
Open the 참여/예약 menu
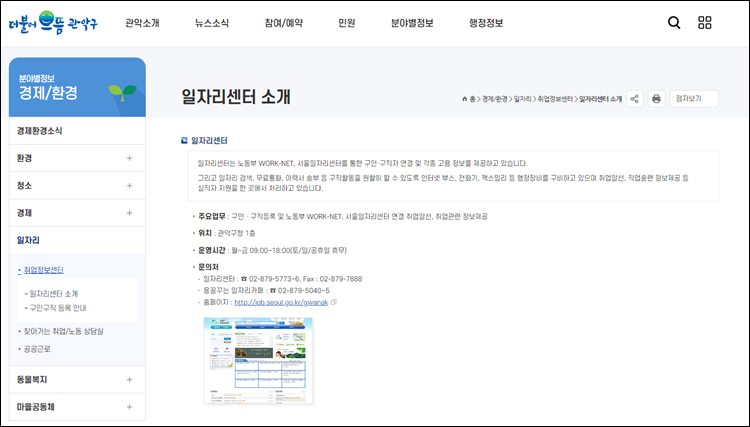point(284,23)
